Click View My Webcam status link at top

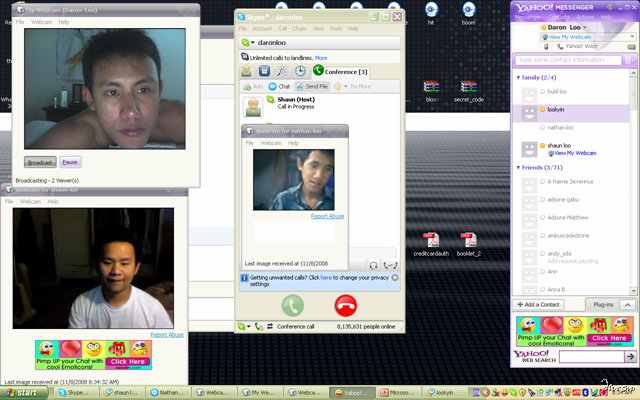(569, 37)
